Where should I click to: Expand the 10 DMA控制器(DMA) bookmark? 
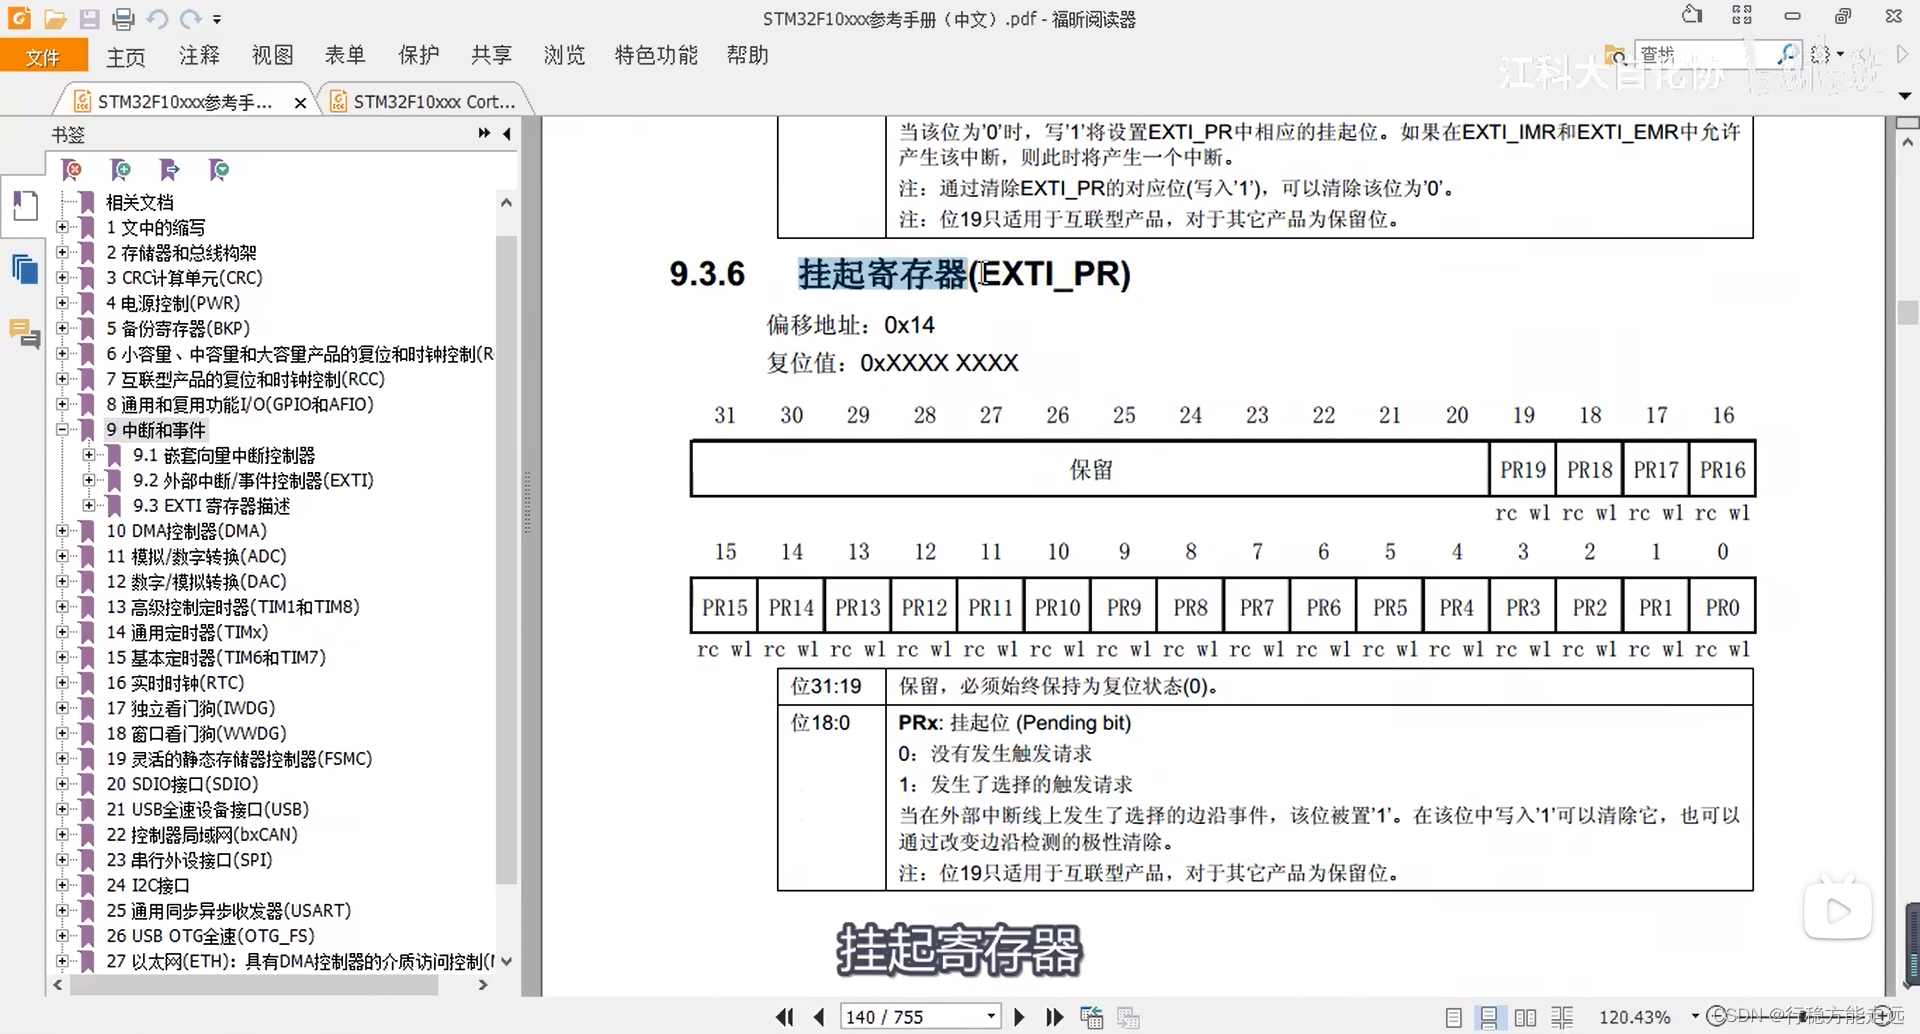pyautogui.click(x=62, y=531)
